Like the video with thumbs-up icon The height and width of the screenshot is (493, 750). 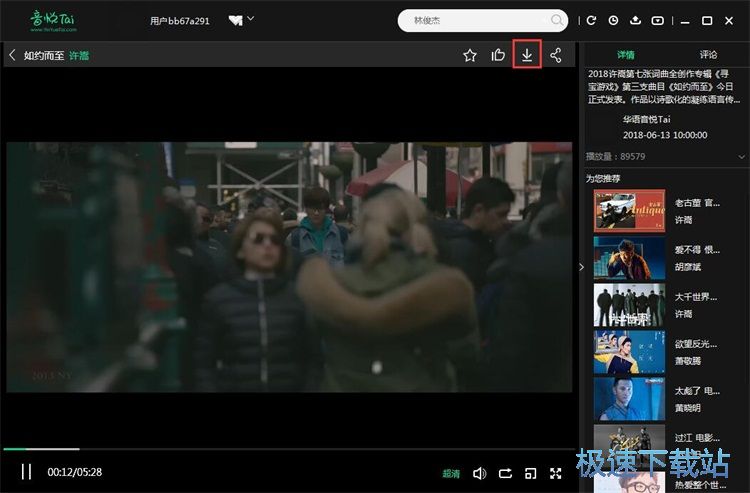(498, 55)
